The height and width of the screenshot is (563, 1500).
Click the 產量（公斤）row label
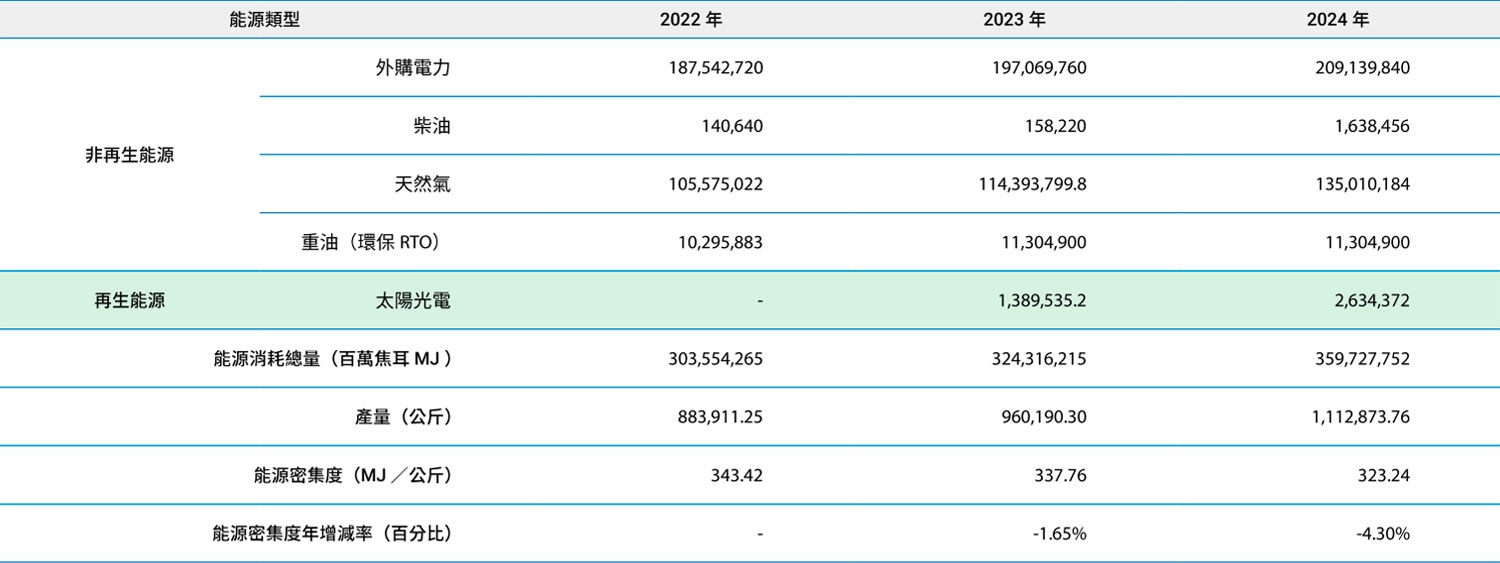click(x=403, y=417)
